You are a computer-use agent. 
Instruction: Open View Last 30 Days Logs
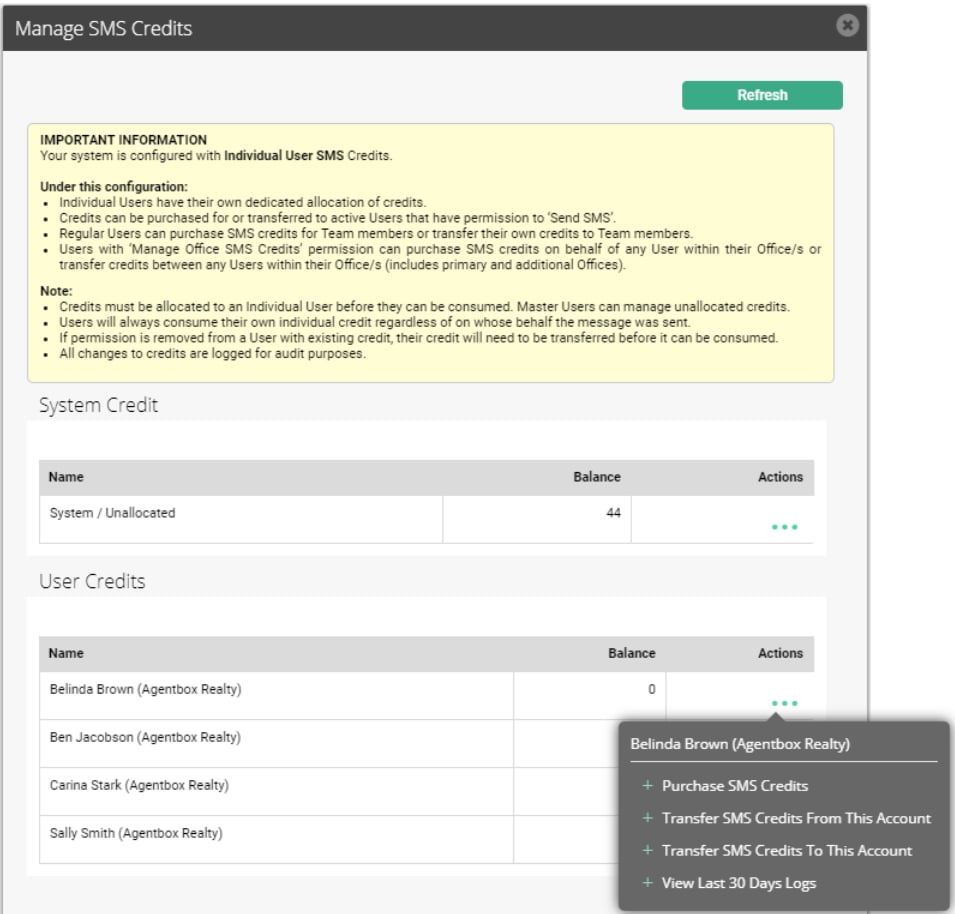point(739,883)
